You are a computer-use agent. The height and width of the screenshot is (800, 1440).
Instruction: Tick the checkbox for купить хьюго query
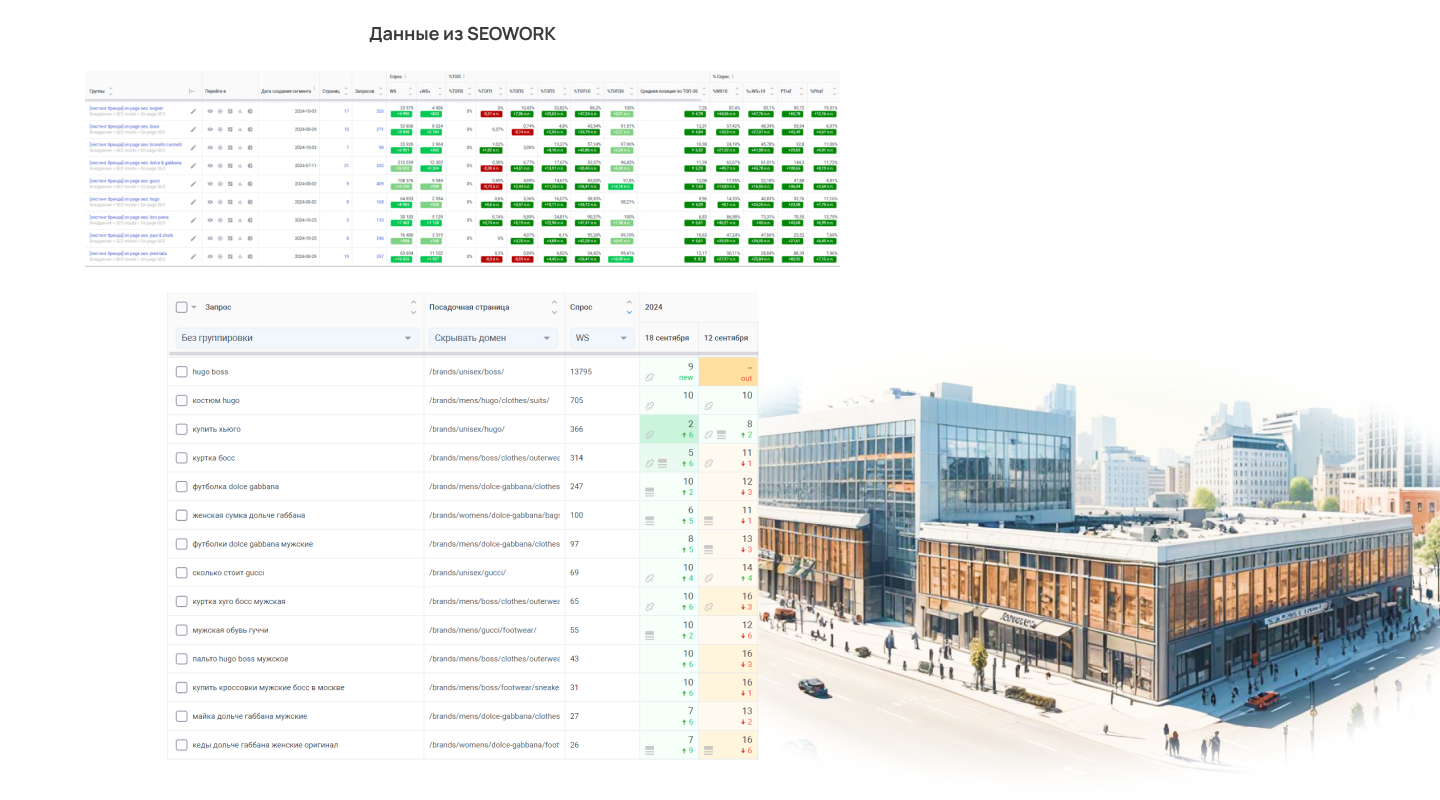tap(181, 429)
